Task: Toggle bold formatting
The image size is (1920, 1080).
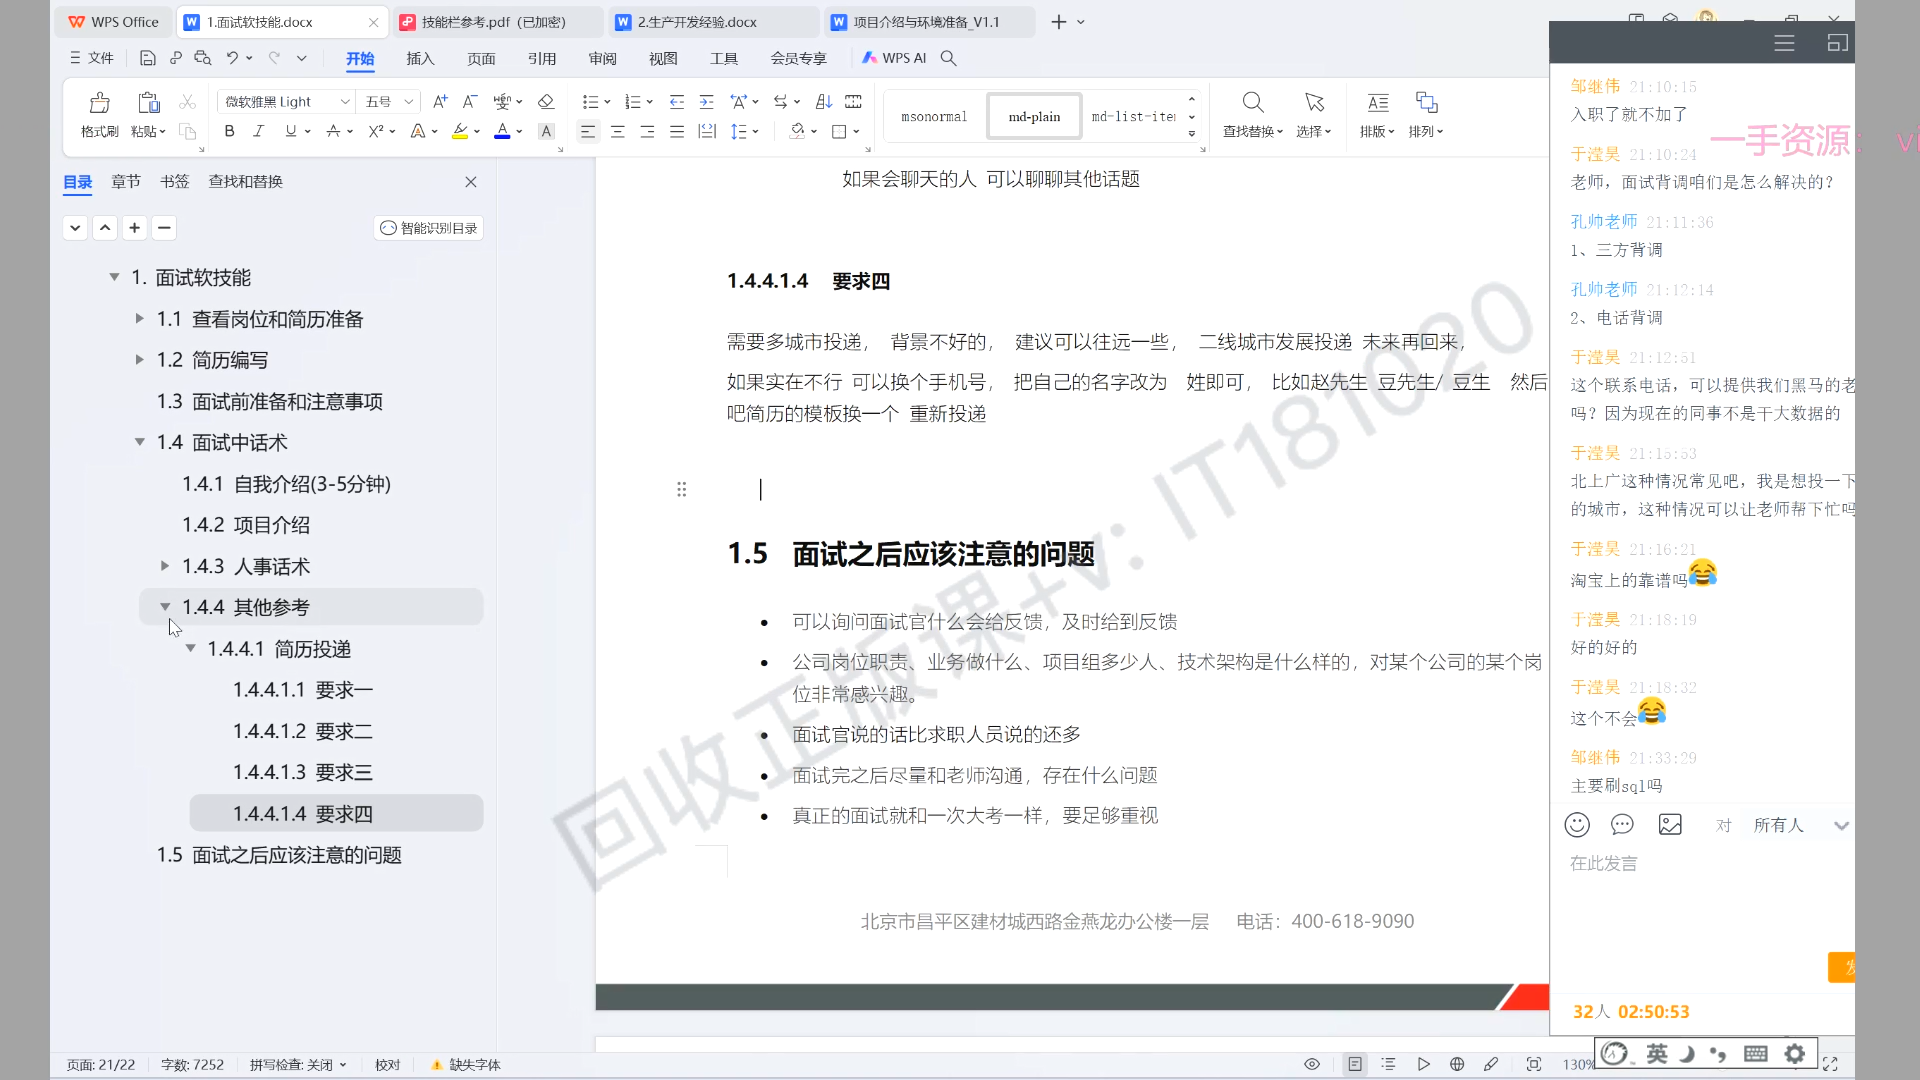Action: click(229, 131)
